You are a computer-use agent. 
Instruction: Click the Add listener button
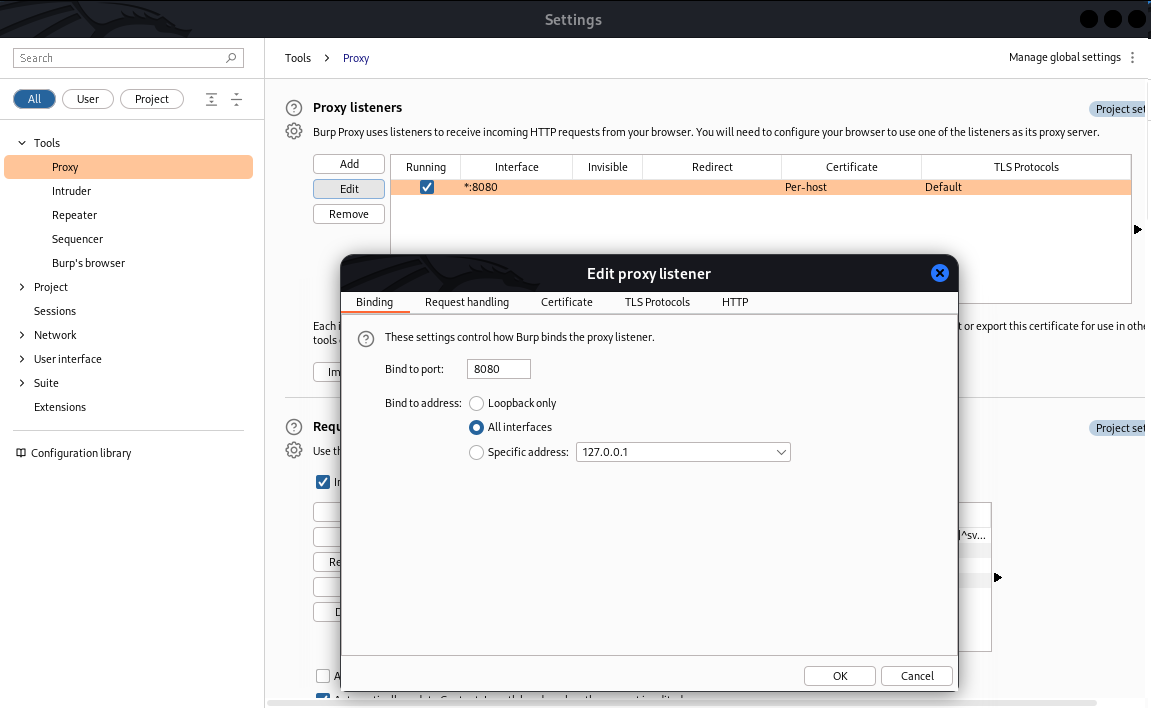tap(349, 164)
